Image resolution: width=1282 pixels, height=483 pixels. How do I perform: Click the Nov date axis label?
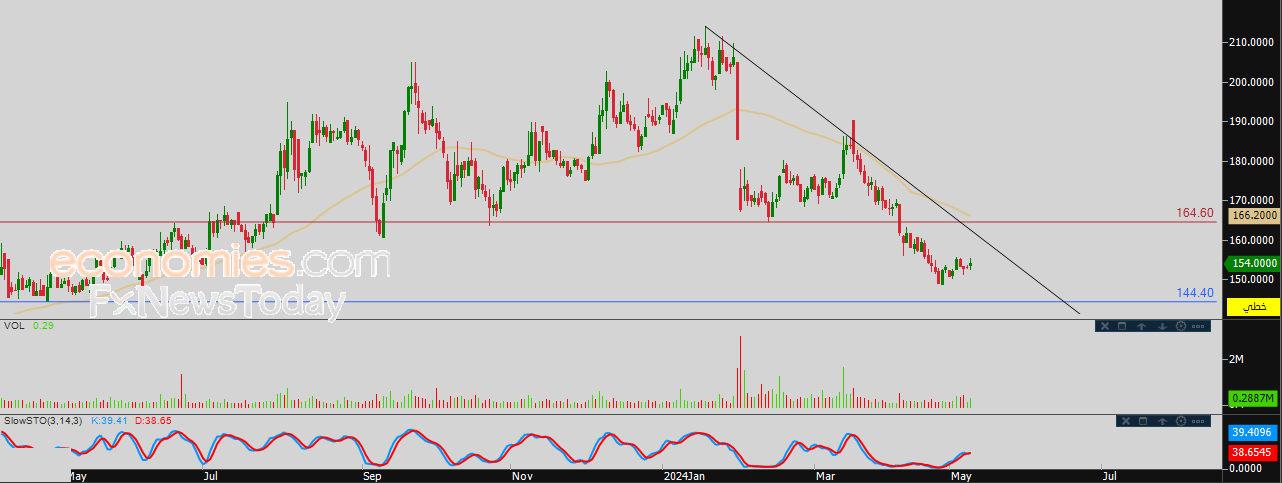522,477
